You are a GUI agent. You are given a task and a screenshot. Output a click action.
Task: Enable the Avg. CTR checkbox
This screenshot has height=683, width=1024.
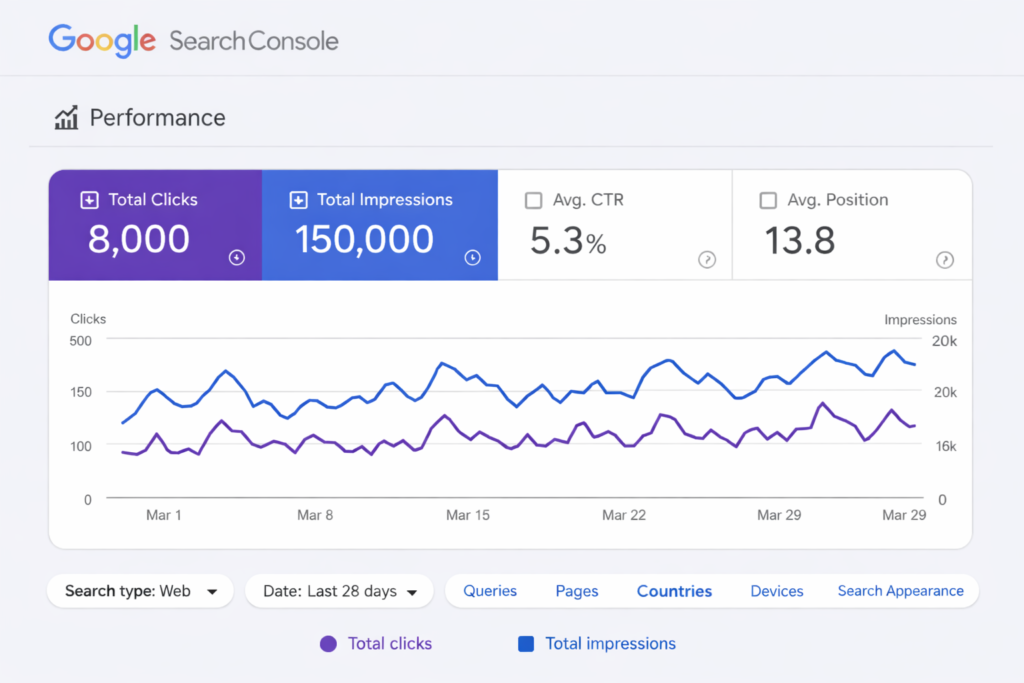point(534,200)
